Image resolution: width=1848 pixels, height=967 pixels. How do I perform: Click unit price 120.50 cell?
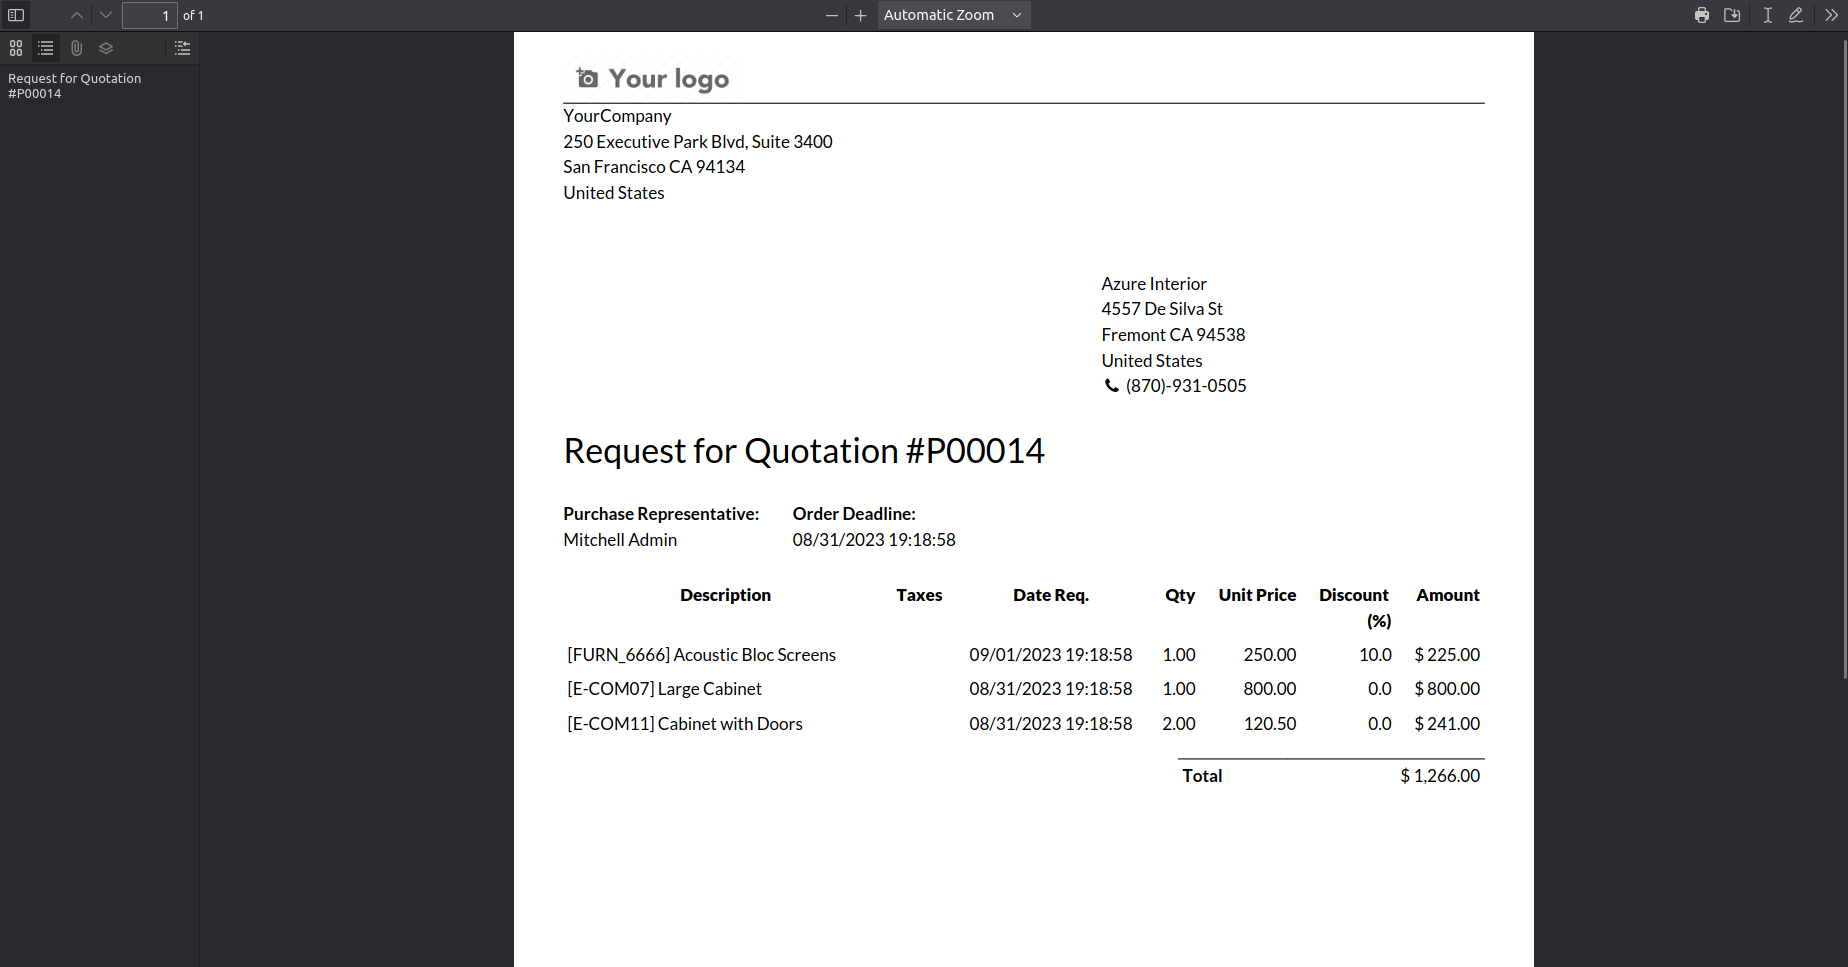pos(1270,724)
